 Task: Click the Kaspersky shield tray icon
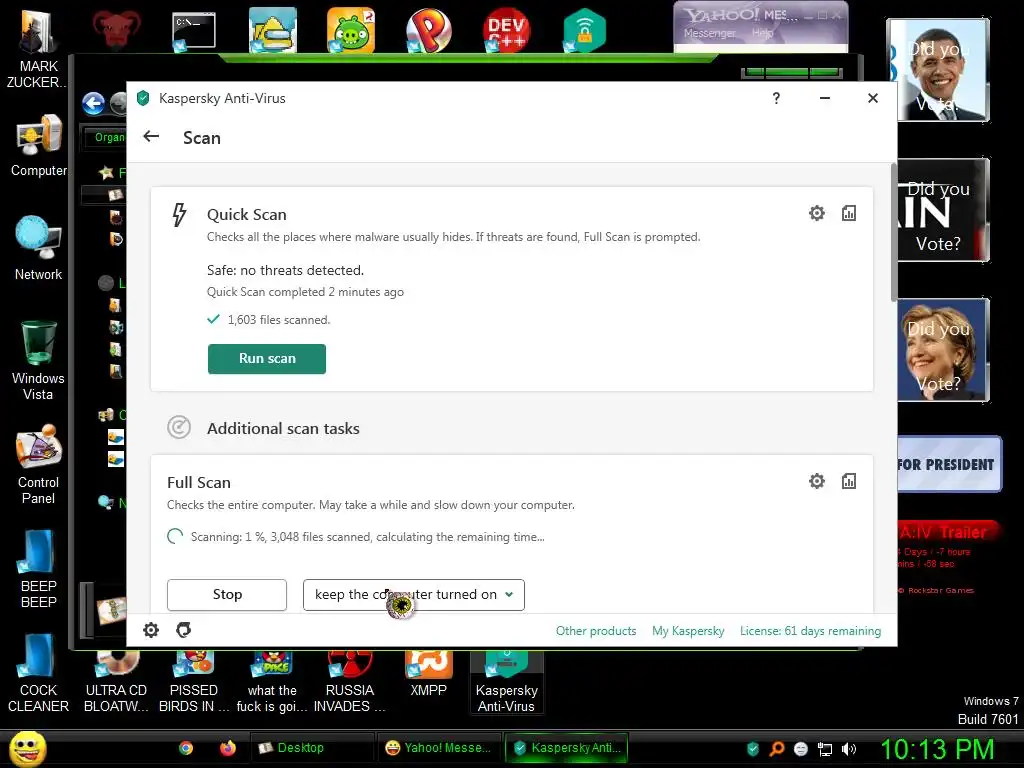pyautogui.click(x=753, y=748)
